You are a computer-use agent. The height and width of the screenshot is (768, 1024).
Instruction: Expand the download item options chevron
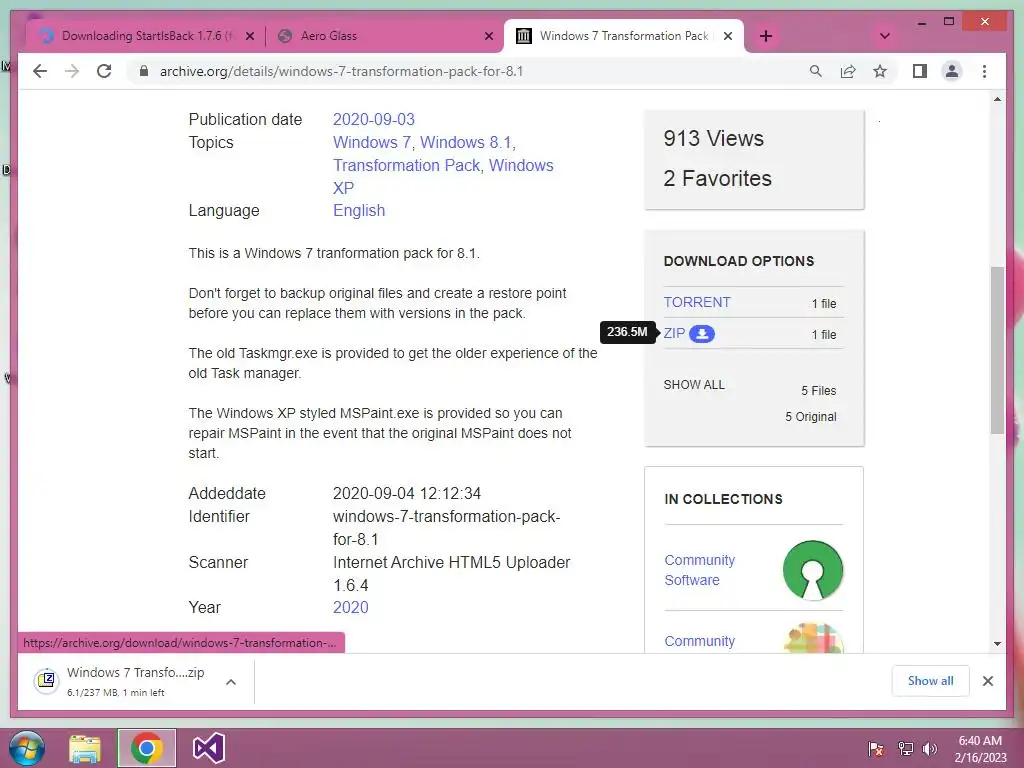click(231, 682)
